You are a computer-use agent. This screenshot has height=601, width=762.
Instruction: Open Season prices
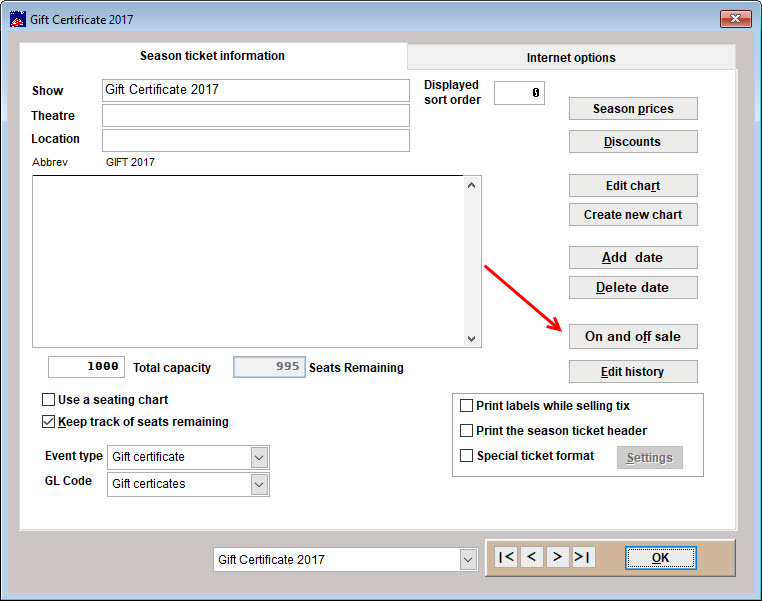pos(633,108)
